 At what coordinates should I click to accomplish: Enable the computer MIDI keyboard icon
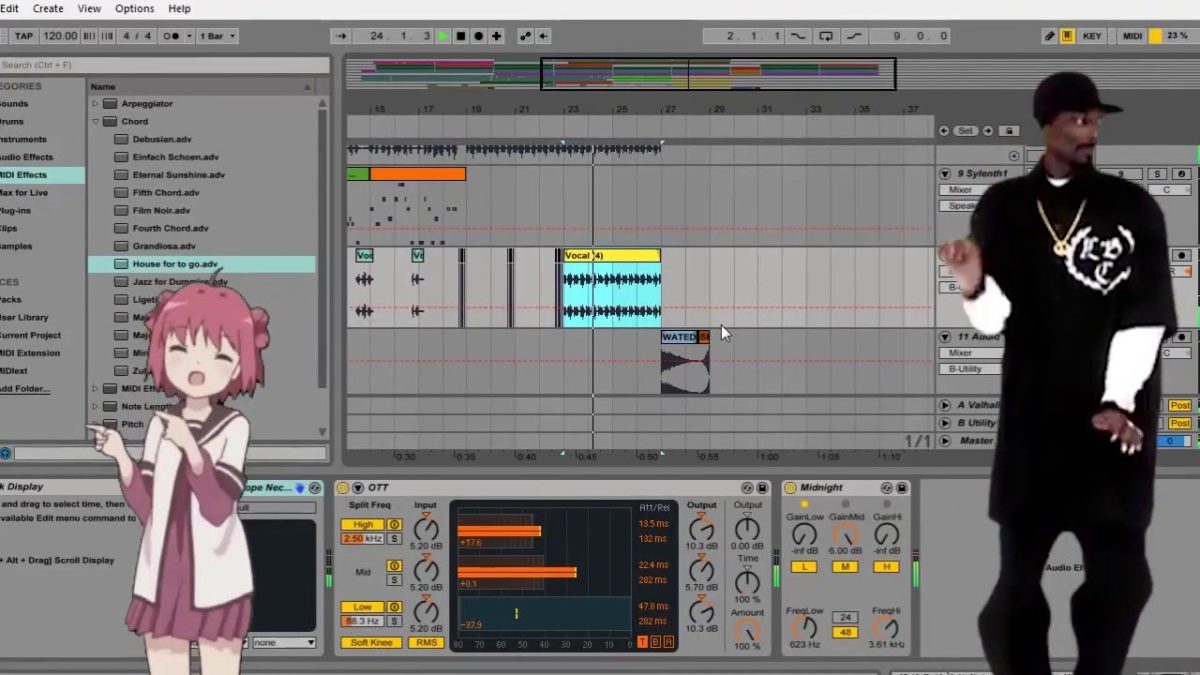point(1068,36)
